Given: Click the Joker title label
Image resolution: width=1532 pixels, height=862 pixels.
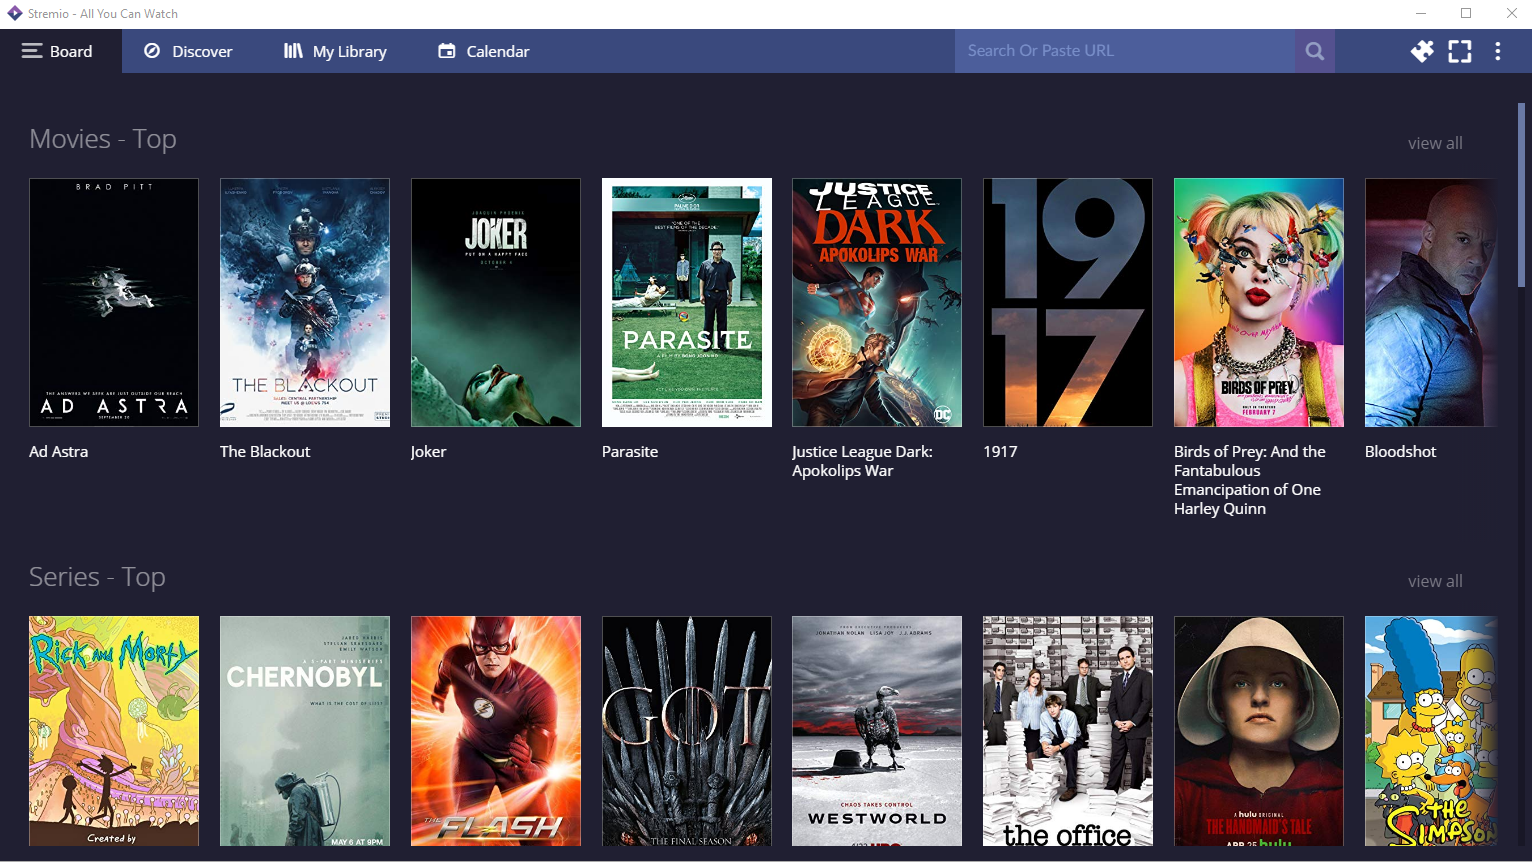Looking at the screenshot, I should click(x=428, y=452).
